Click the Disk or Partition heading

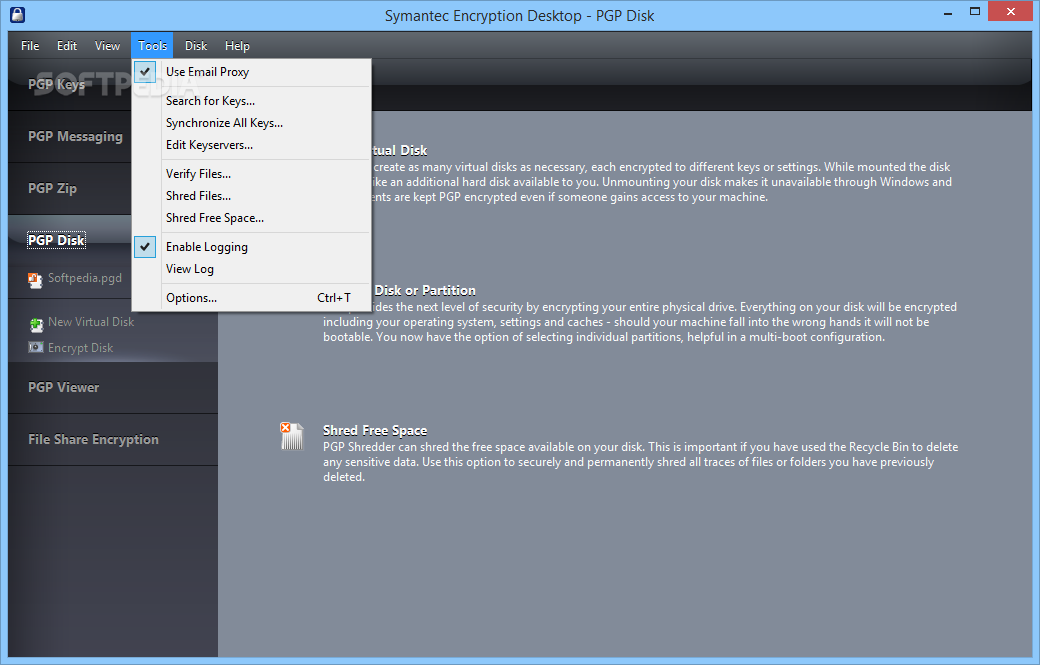(425, 290)
